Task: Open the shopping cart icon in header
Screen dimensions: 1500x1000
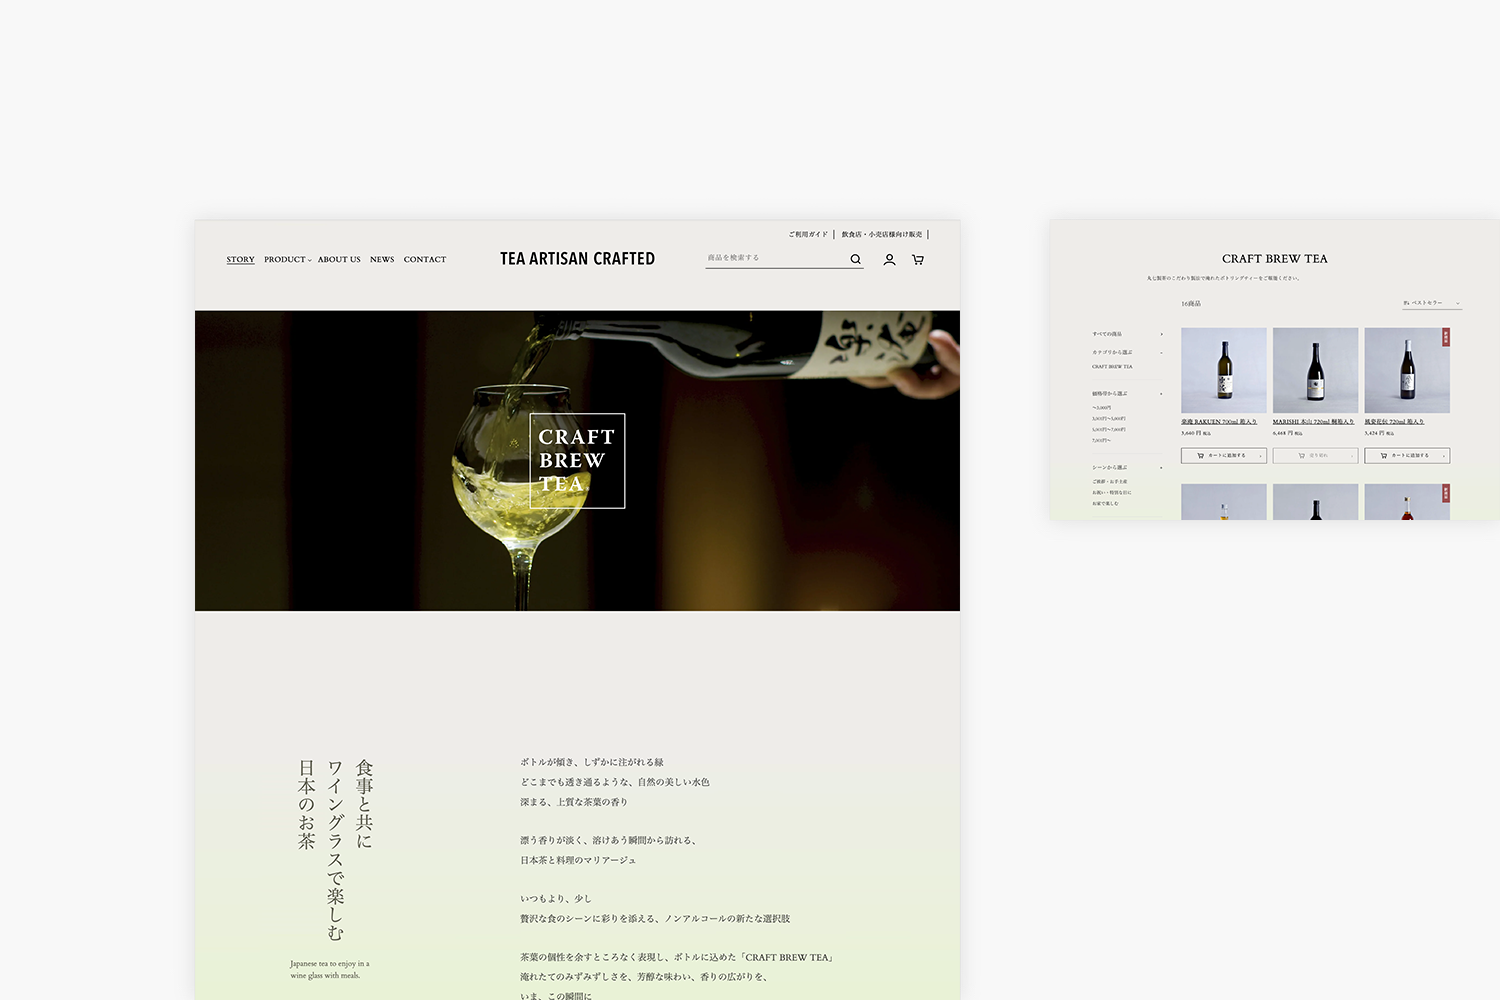Action: click(917, 259)
